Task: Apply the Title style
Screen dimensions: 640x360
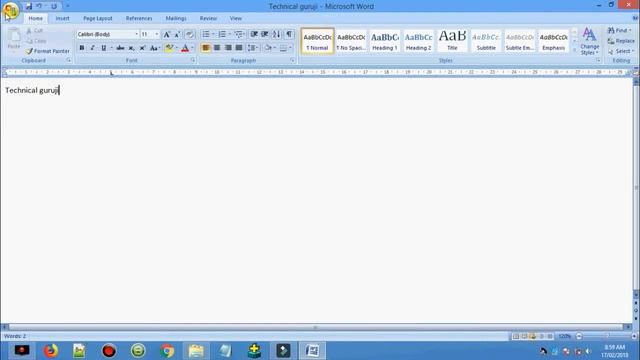Action: click(452, 41)
